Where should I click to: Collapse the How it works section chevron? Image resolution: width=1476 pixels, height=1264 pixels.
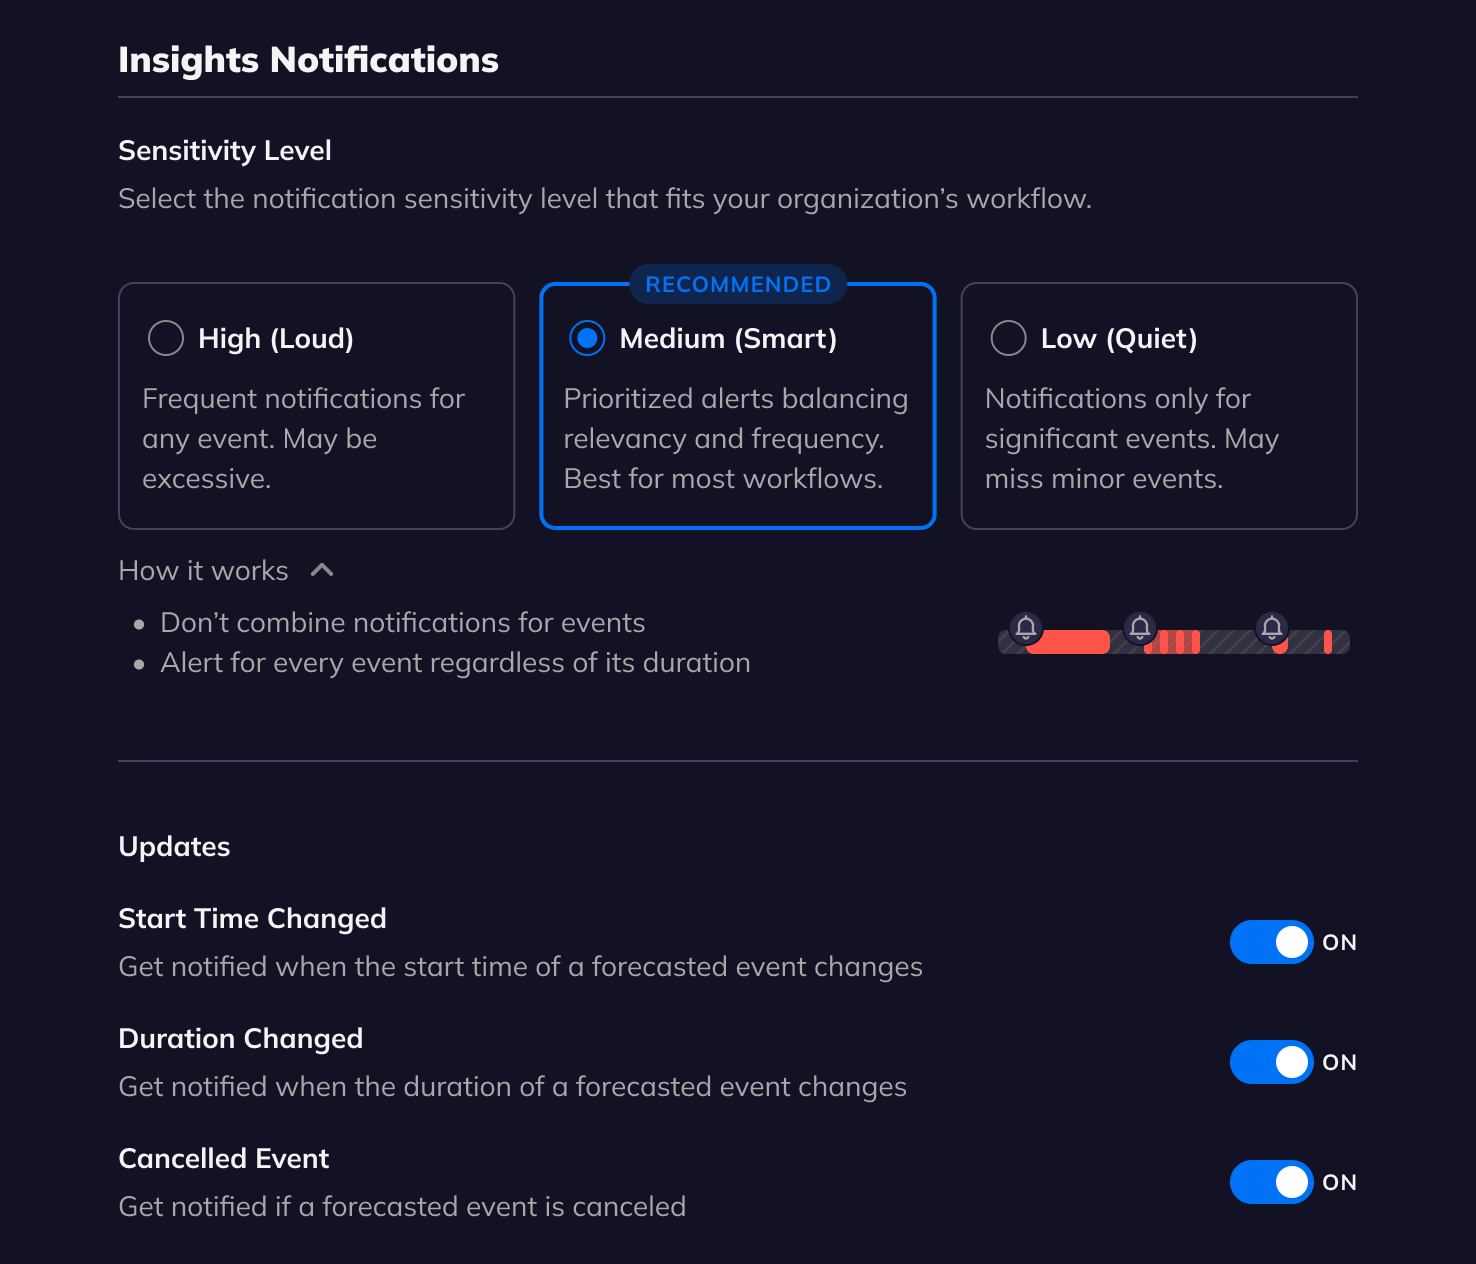[322, 570]
